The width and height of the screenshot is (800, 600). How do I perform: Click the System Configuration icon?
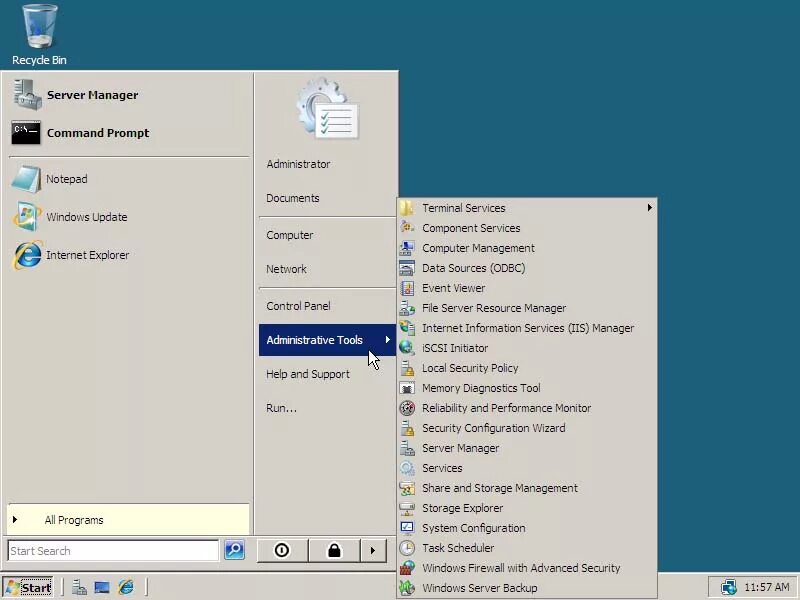click(407, 528)
